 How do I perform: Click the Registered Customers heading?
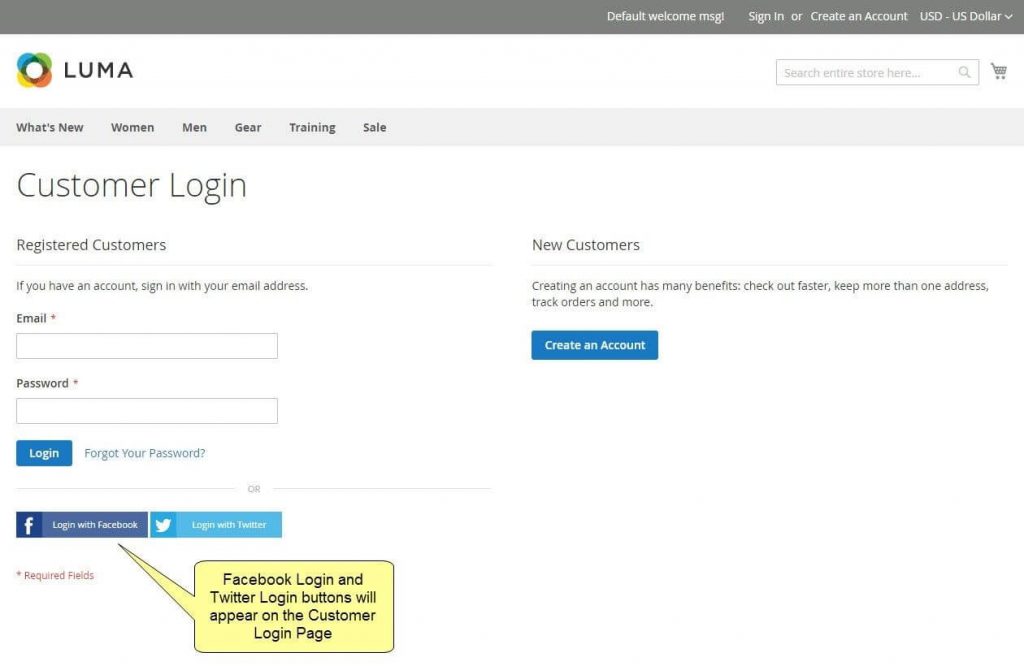(91, 245)
